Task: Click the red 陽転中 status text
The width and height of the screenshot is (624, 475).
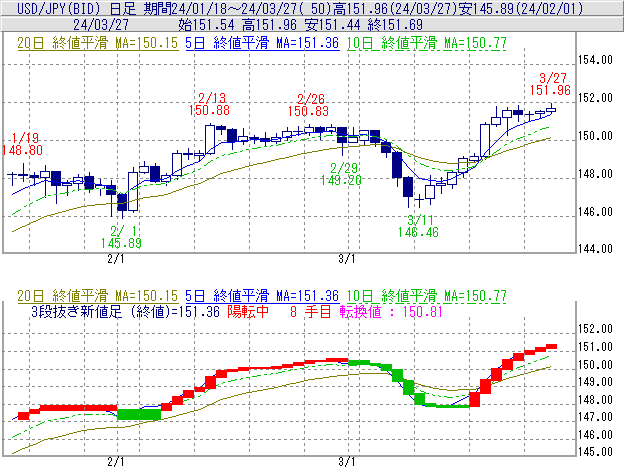Action: pyautogui.click(x=248, y=311)
